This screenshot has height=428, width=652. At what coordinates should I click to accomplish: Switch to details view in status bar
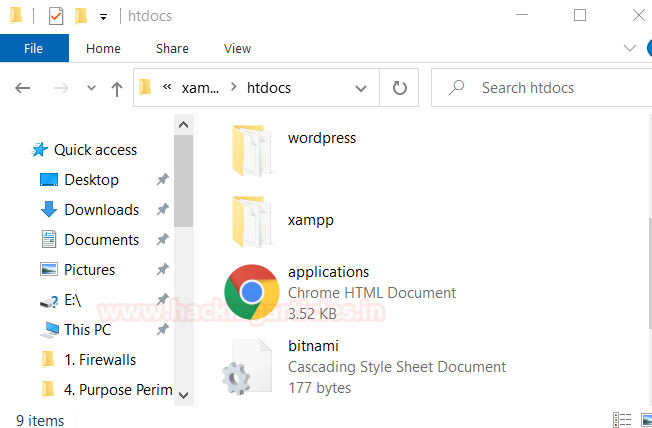(x=621, y=420)
